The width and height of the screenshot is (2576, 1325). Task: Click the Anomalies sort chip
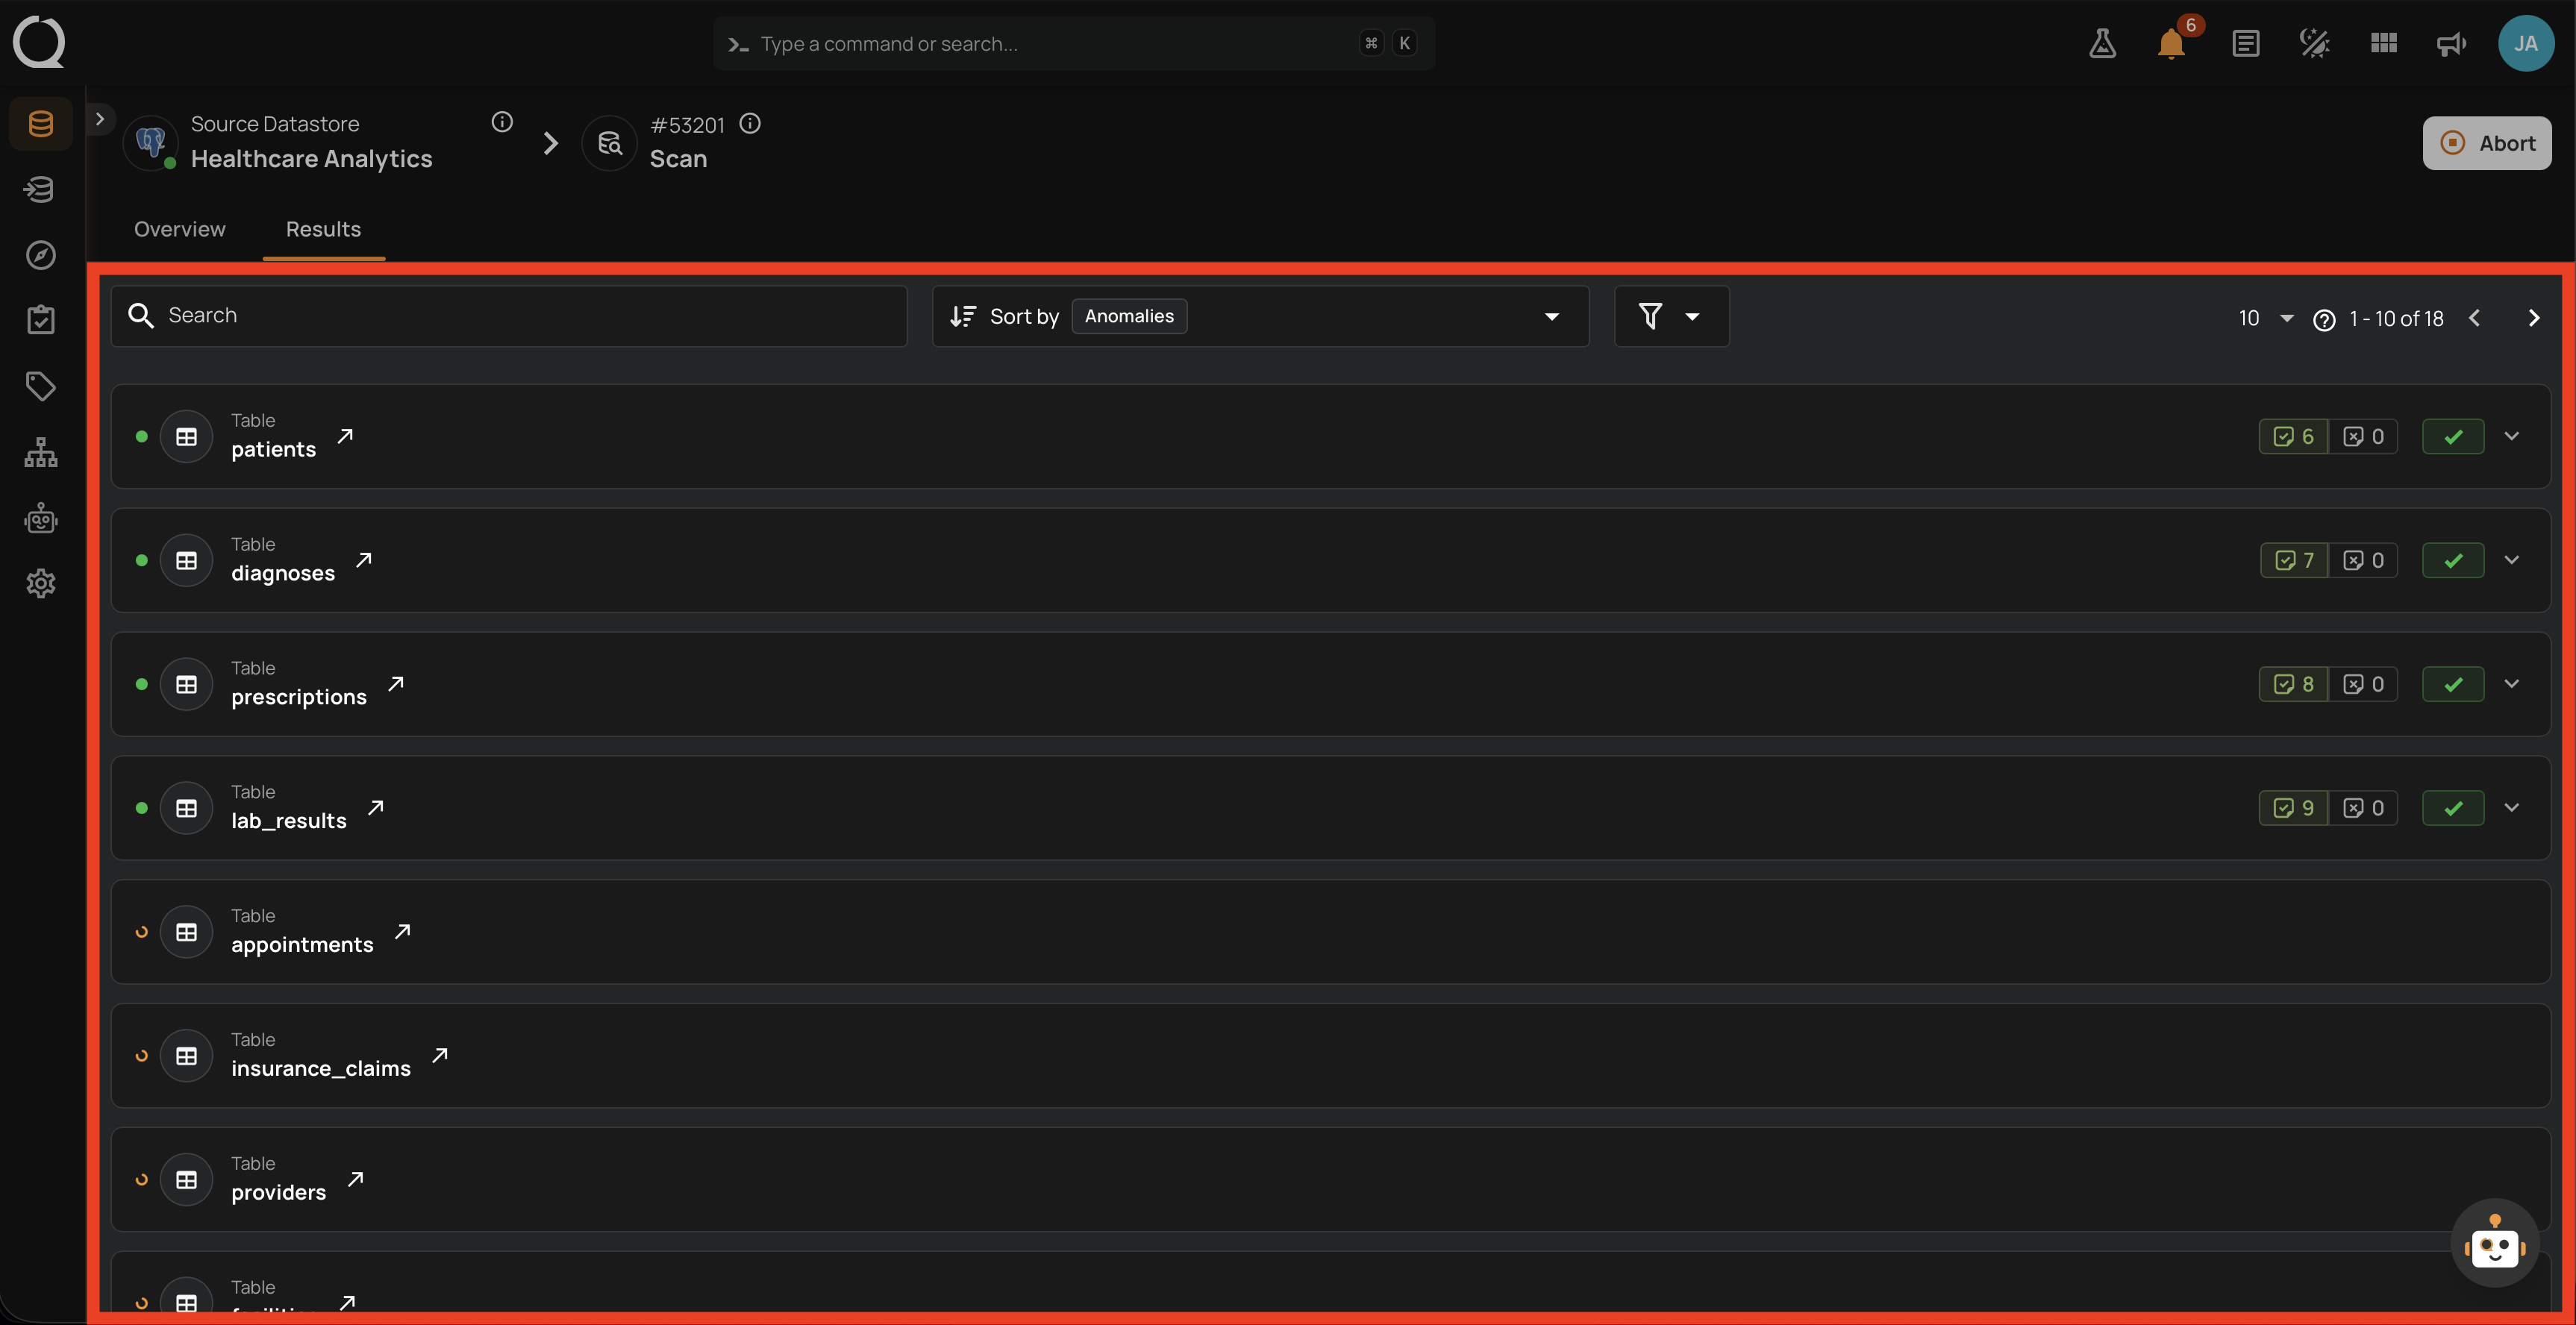(1129, 316)
